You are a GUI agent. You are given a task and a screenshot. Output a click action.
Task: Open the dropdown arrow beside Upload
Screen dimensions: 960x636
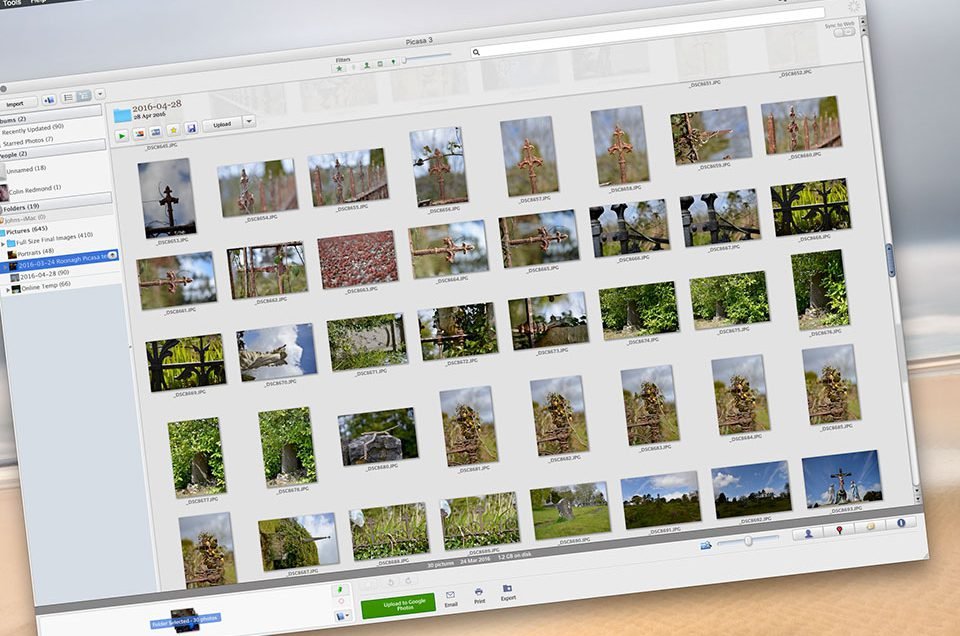(249, 121)
